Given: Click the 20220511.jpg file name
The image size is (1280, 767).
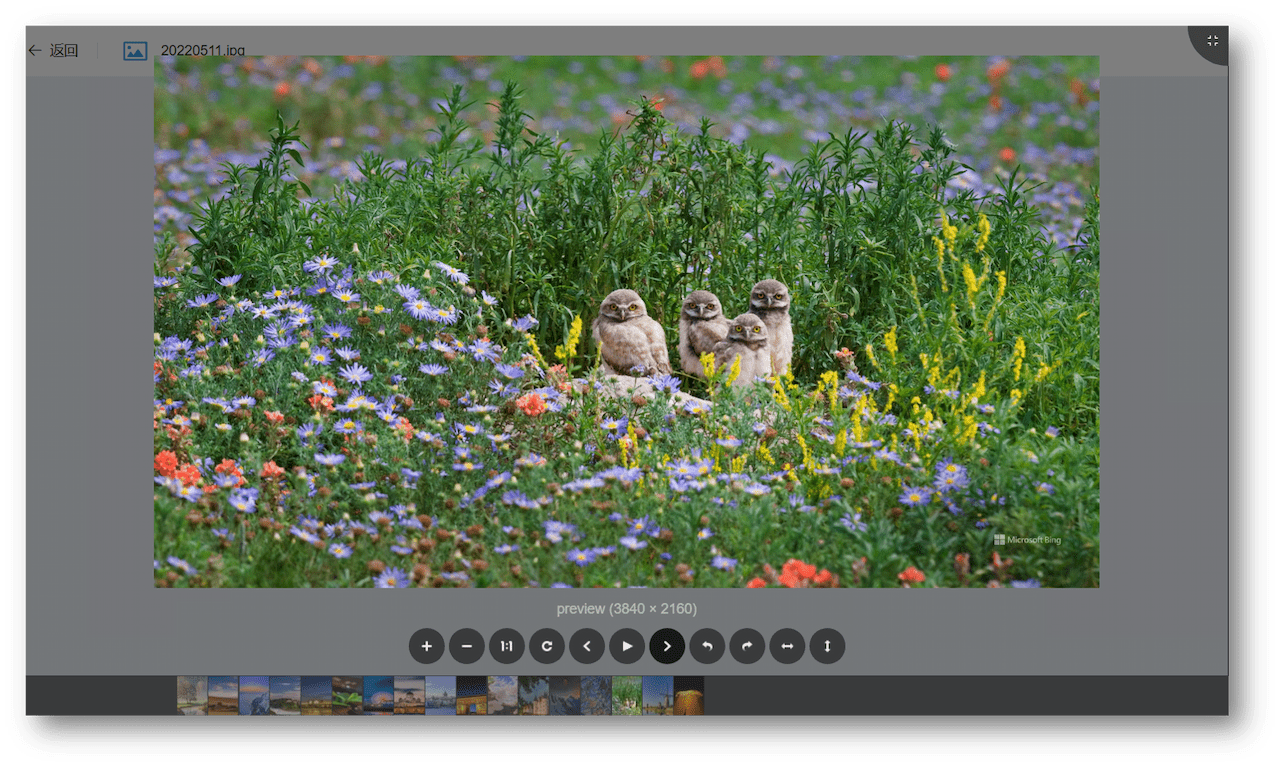Looking at the screenshot, I should pos(203,50).
